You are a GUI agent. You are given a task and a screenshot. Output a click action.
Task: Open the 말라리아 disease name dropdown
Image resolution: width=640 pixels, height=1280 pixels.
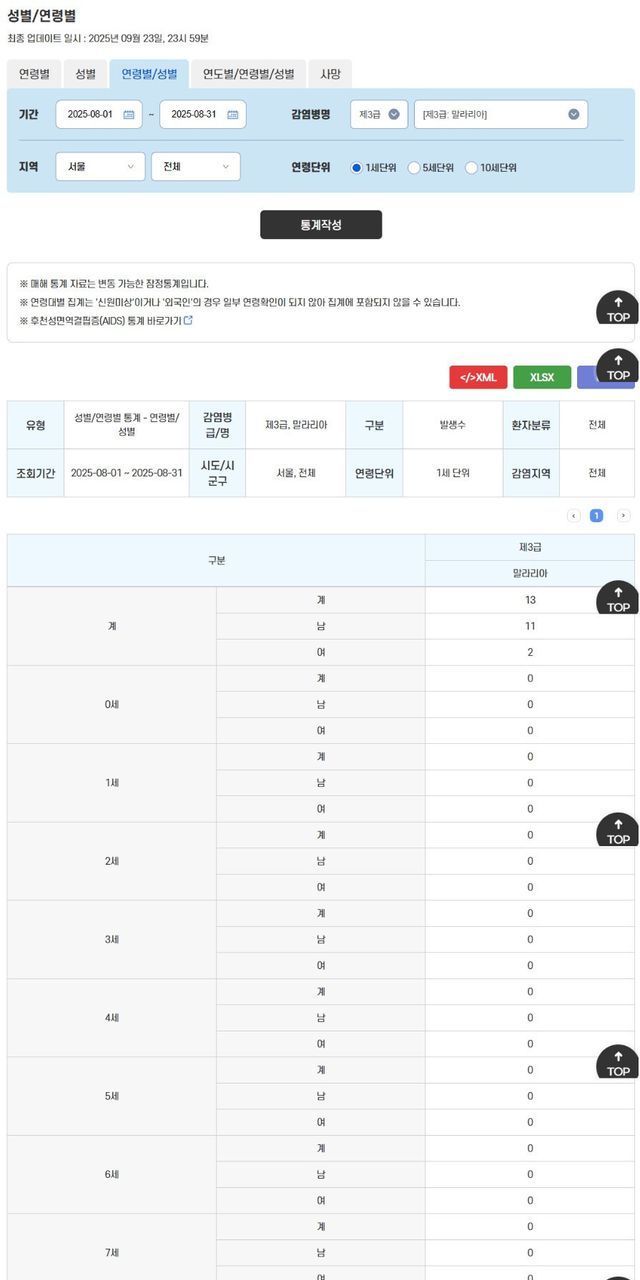tap(501, 115)
